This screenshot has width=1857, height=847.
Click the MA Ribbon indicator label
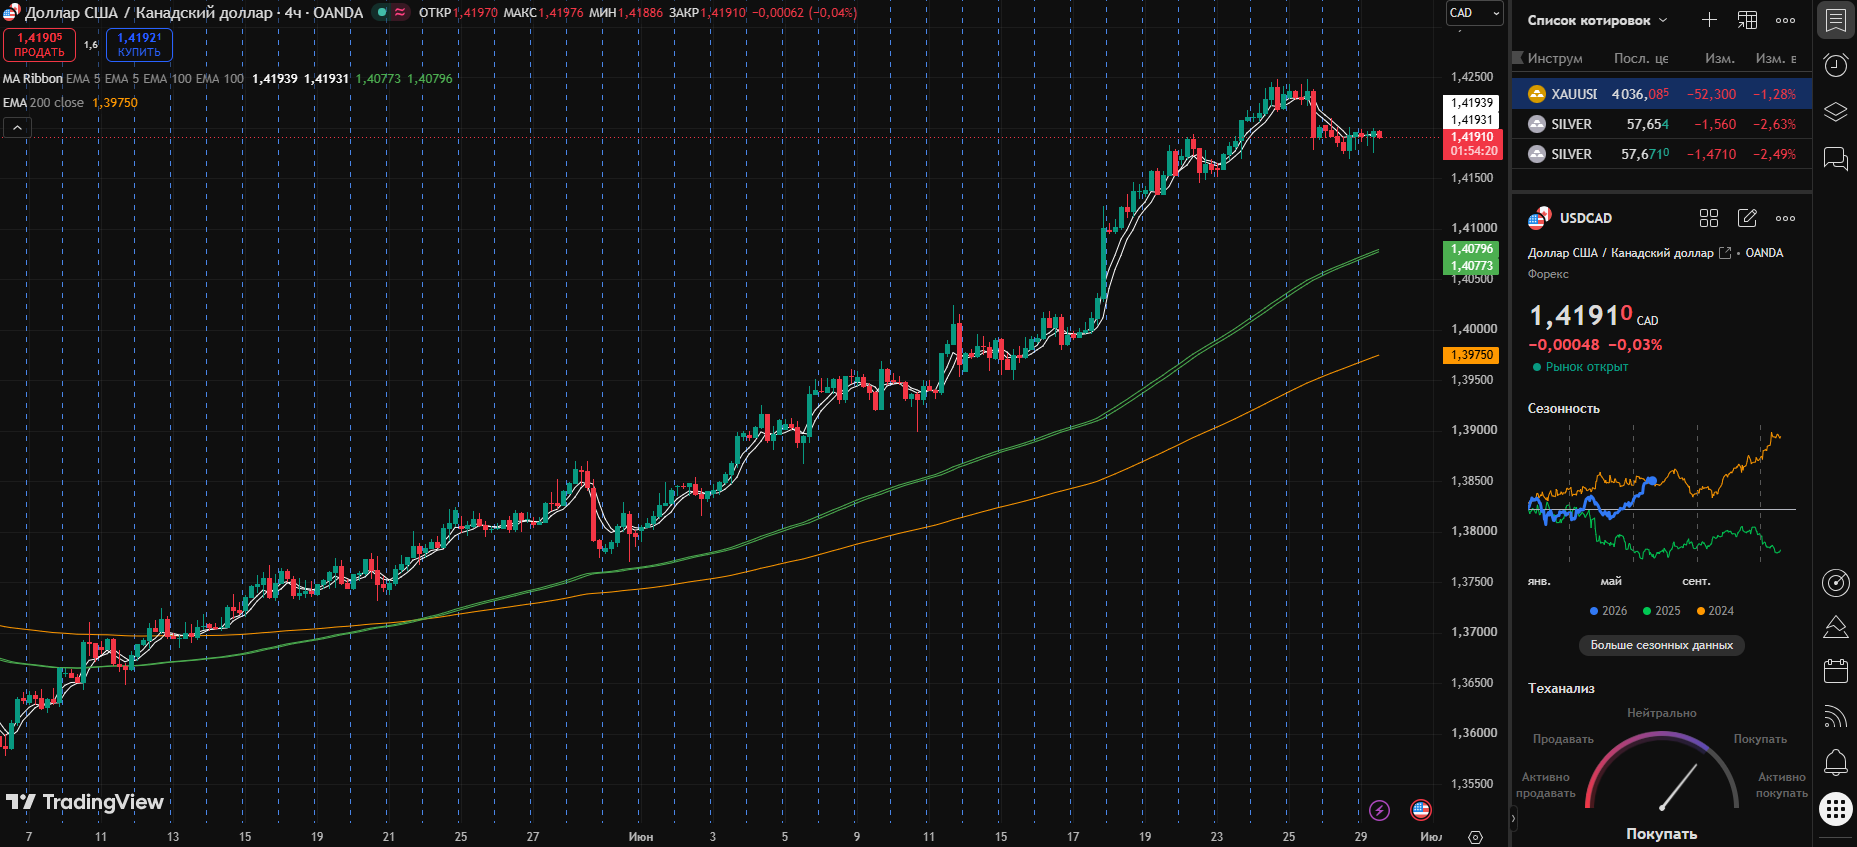tap(33, 78)
